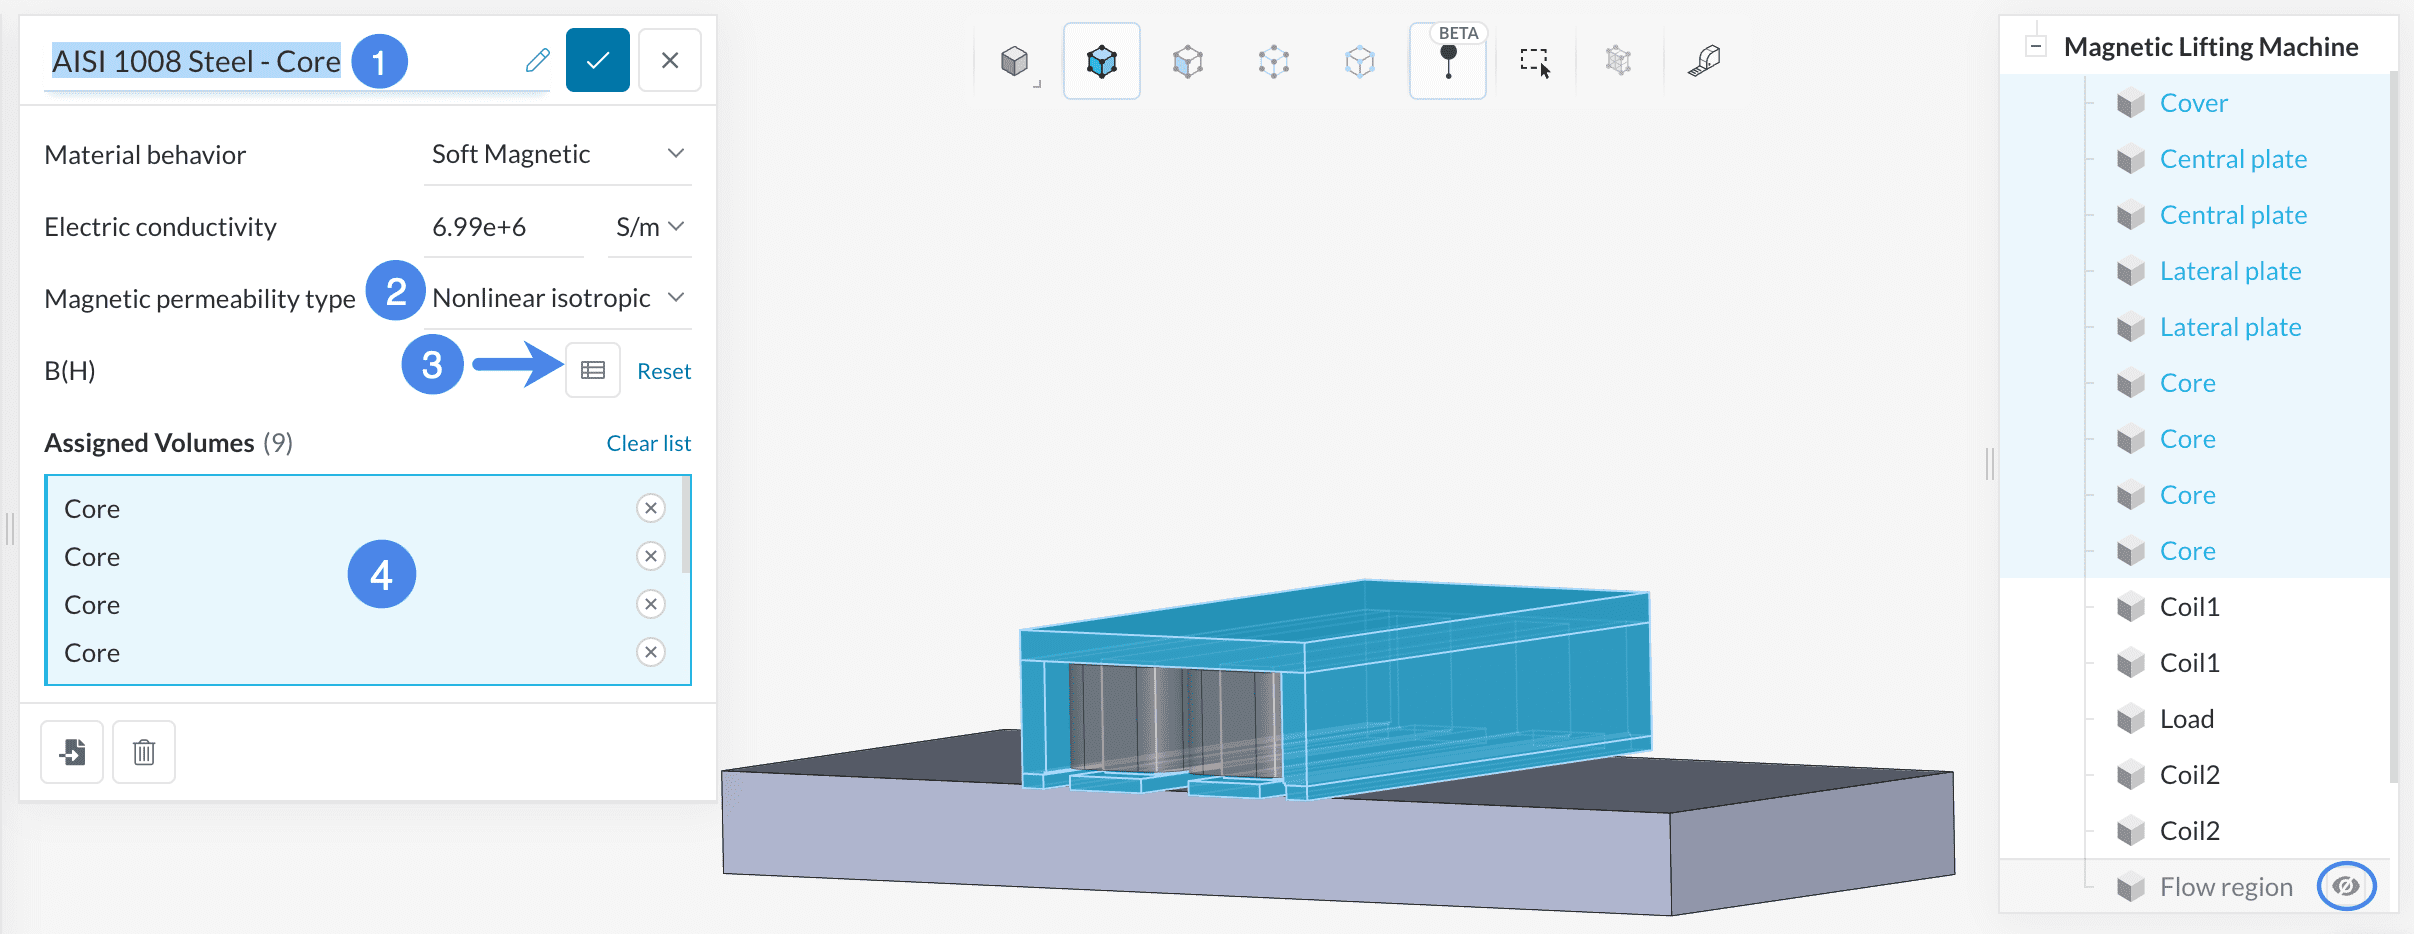2414x934 pixels.
Task: Click the pencil icon to rename the material
Action: [537, 61]
